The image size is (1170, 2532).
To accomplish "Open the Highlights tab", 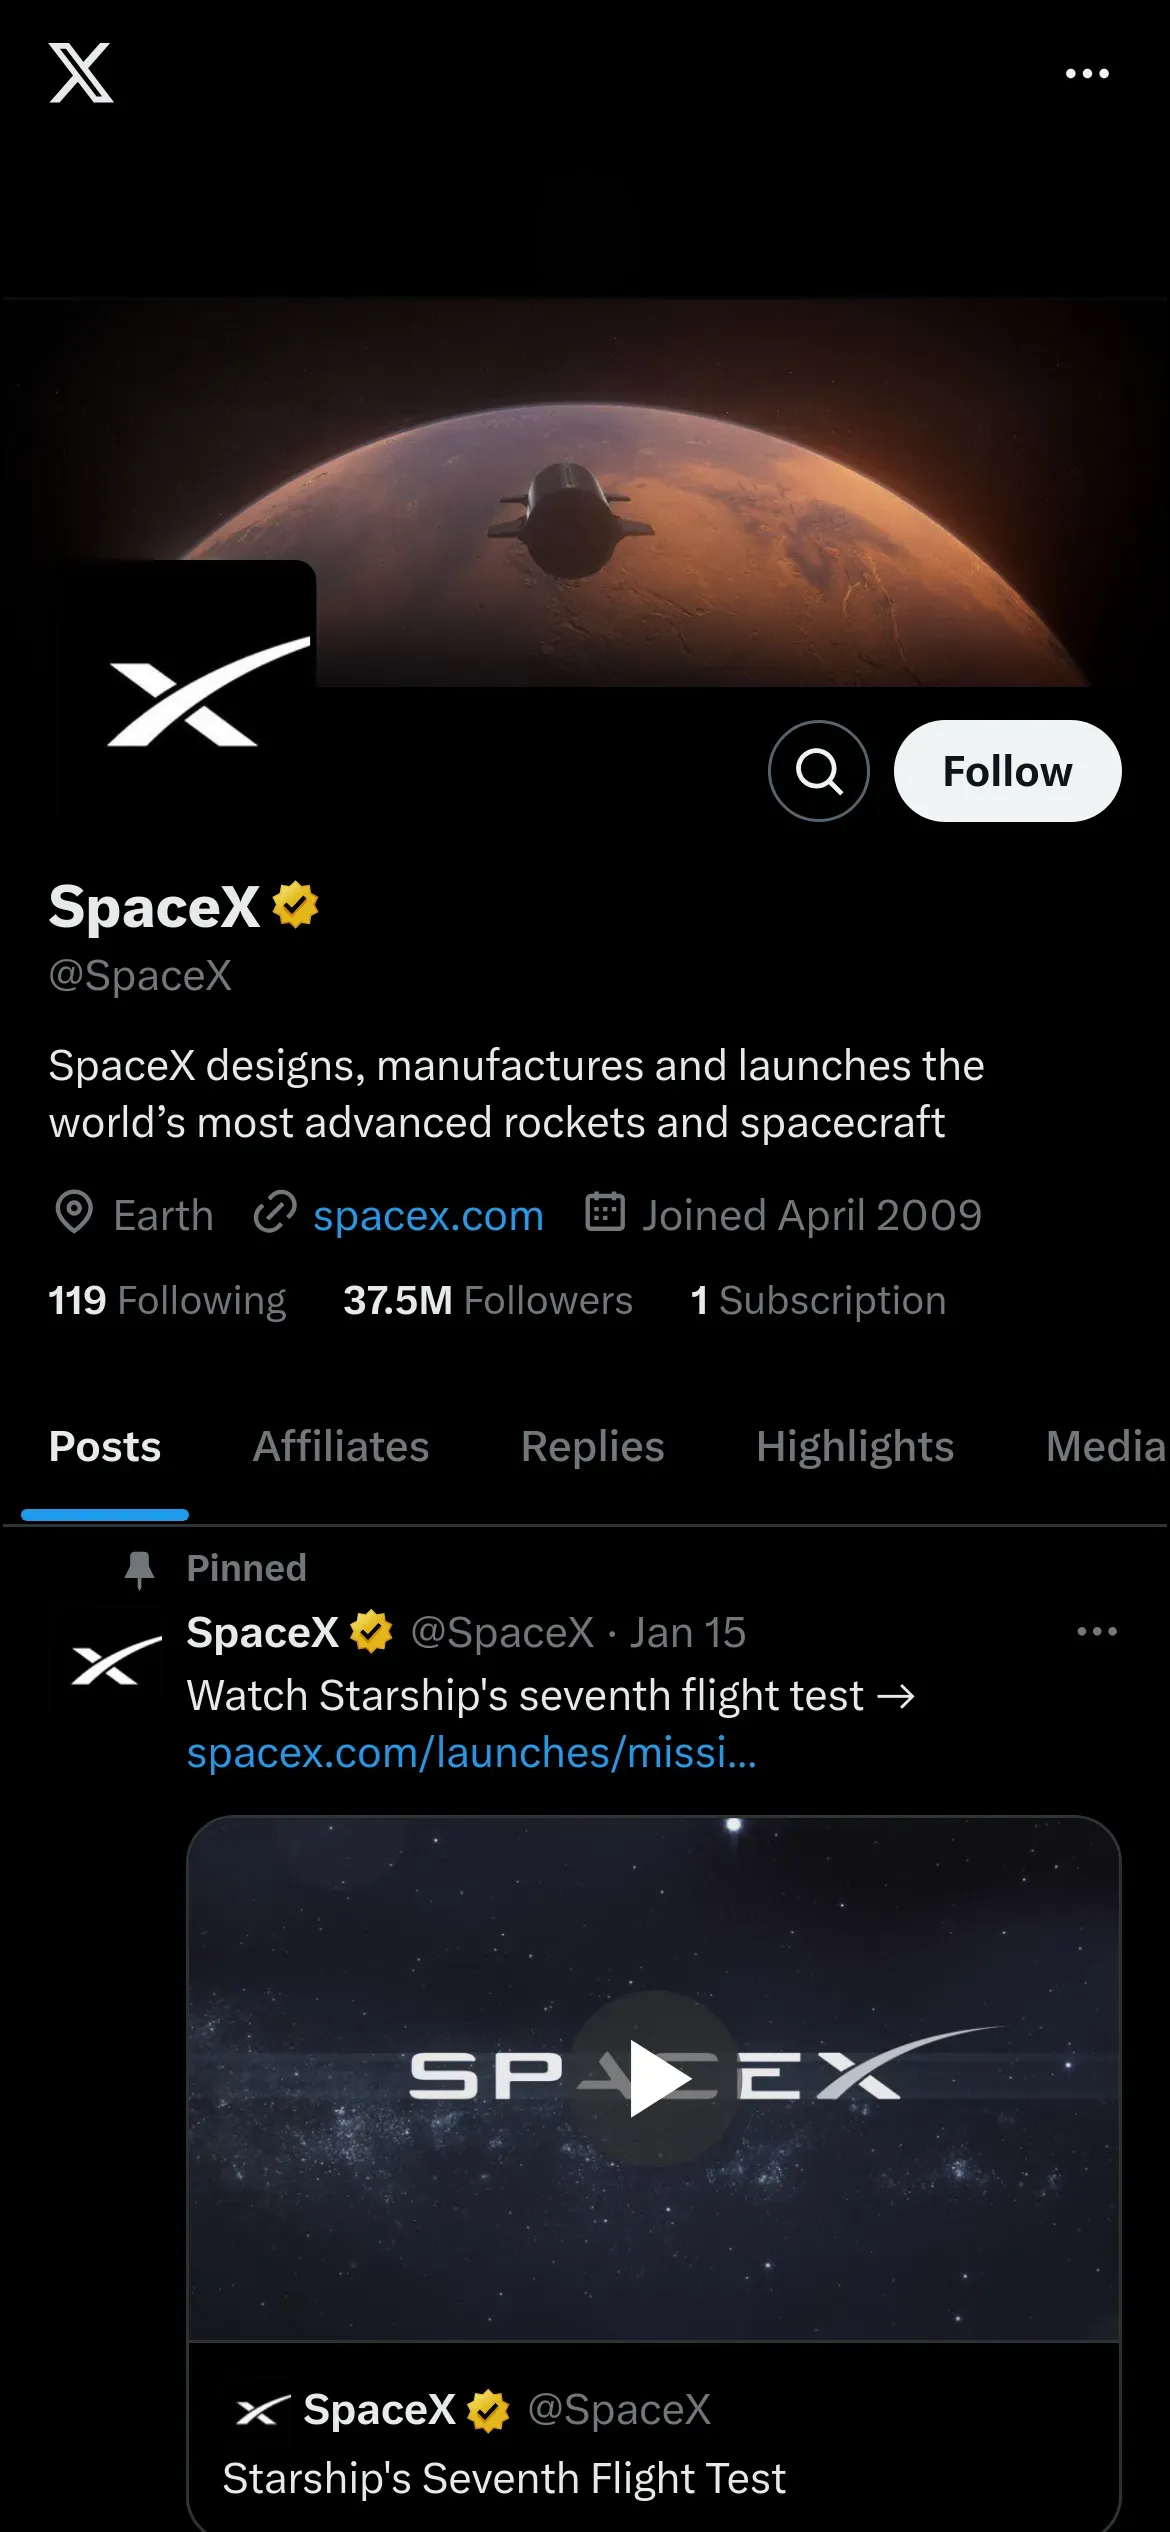I will tap(855, 1447).
